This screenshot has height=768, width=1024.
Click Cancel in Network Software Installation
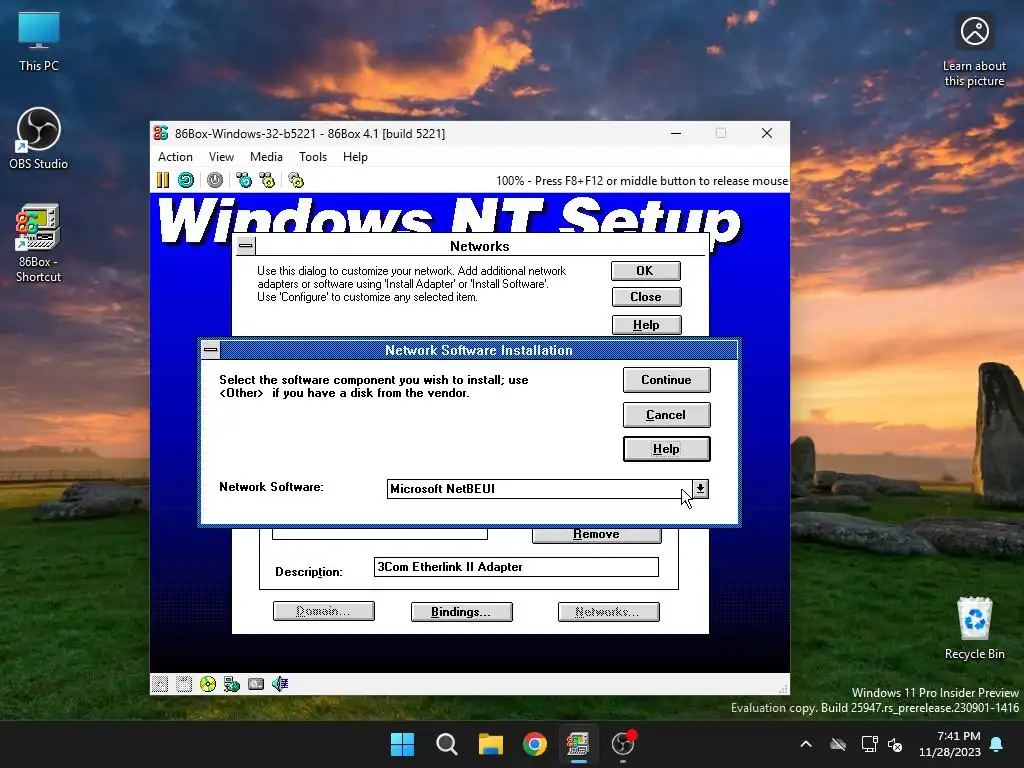pyautogui.click(x=666, y=415)
